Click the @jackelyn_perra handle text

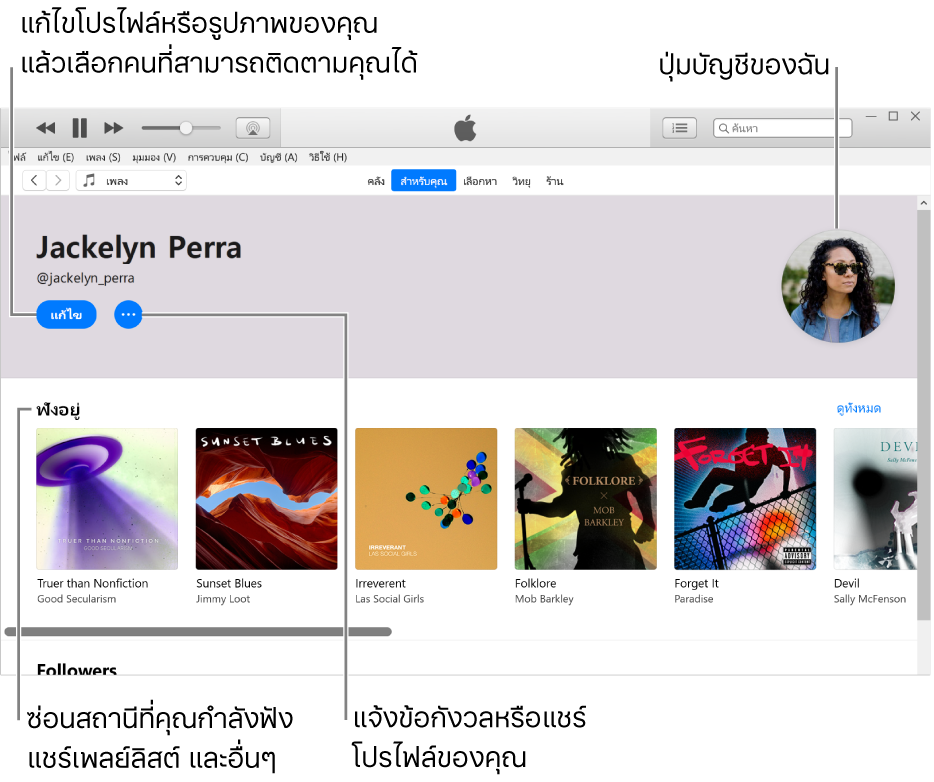pos(86,278)
